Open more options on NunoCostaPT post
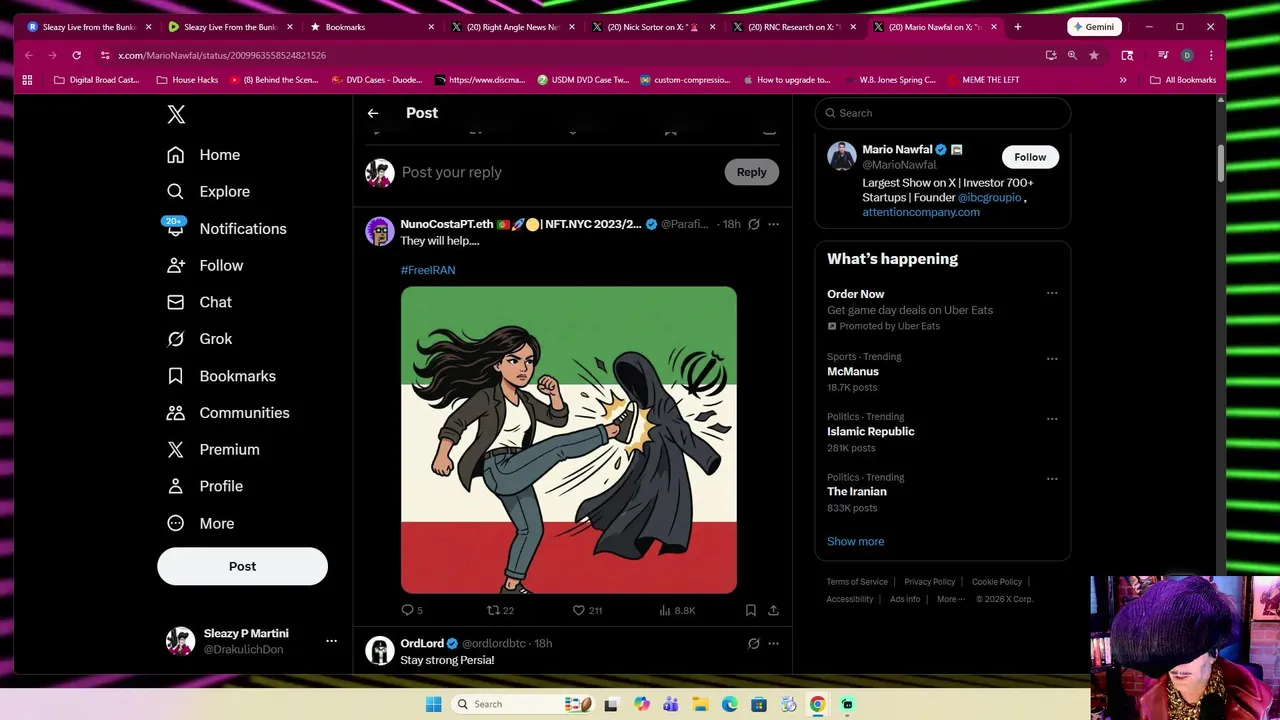1280x720 pixels. pyautogui.click(x=773, y=224)
